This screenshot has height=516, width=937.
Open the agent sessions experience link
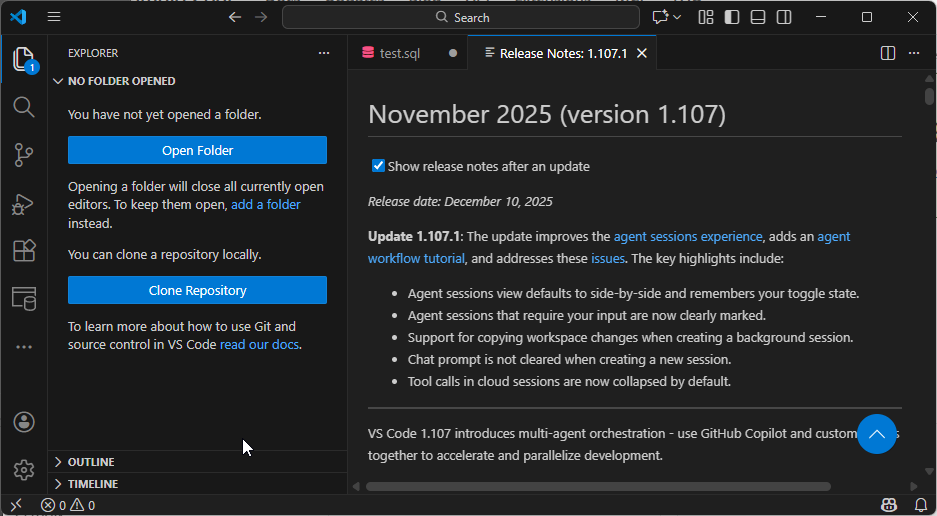coord(688,236)
